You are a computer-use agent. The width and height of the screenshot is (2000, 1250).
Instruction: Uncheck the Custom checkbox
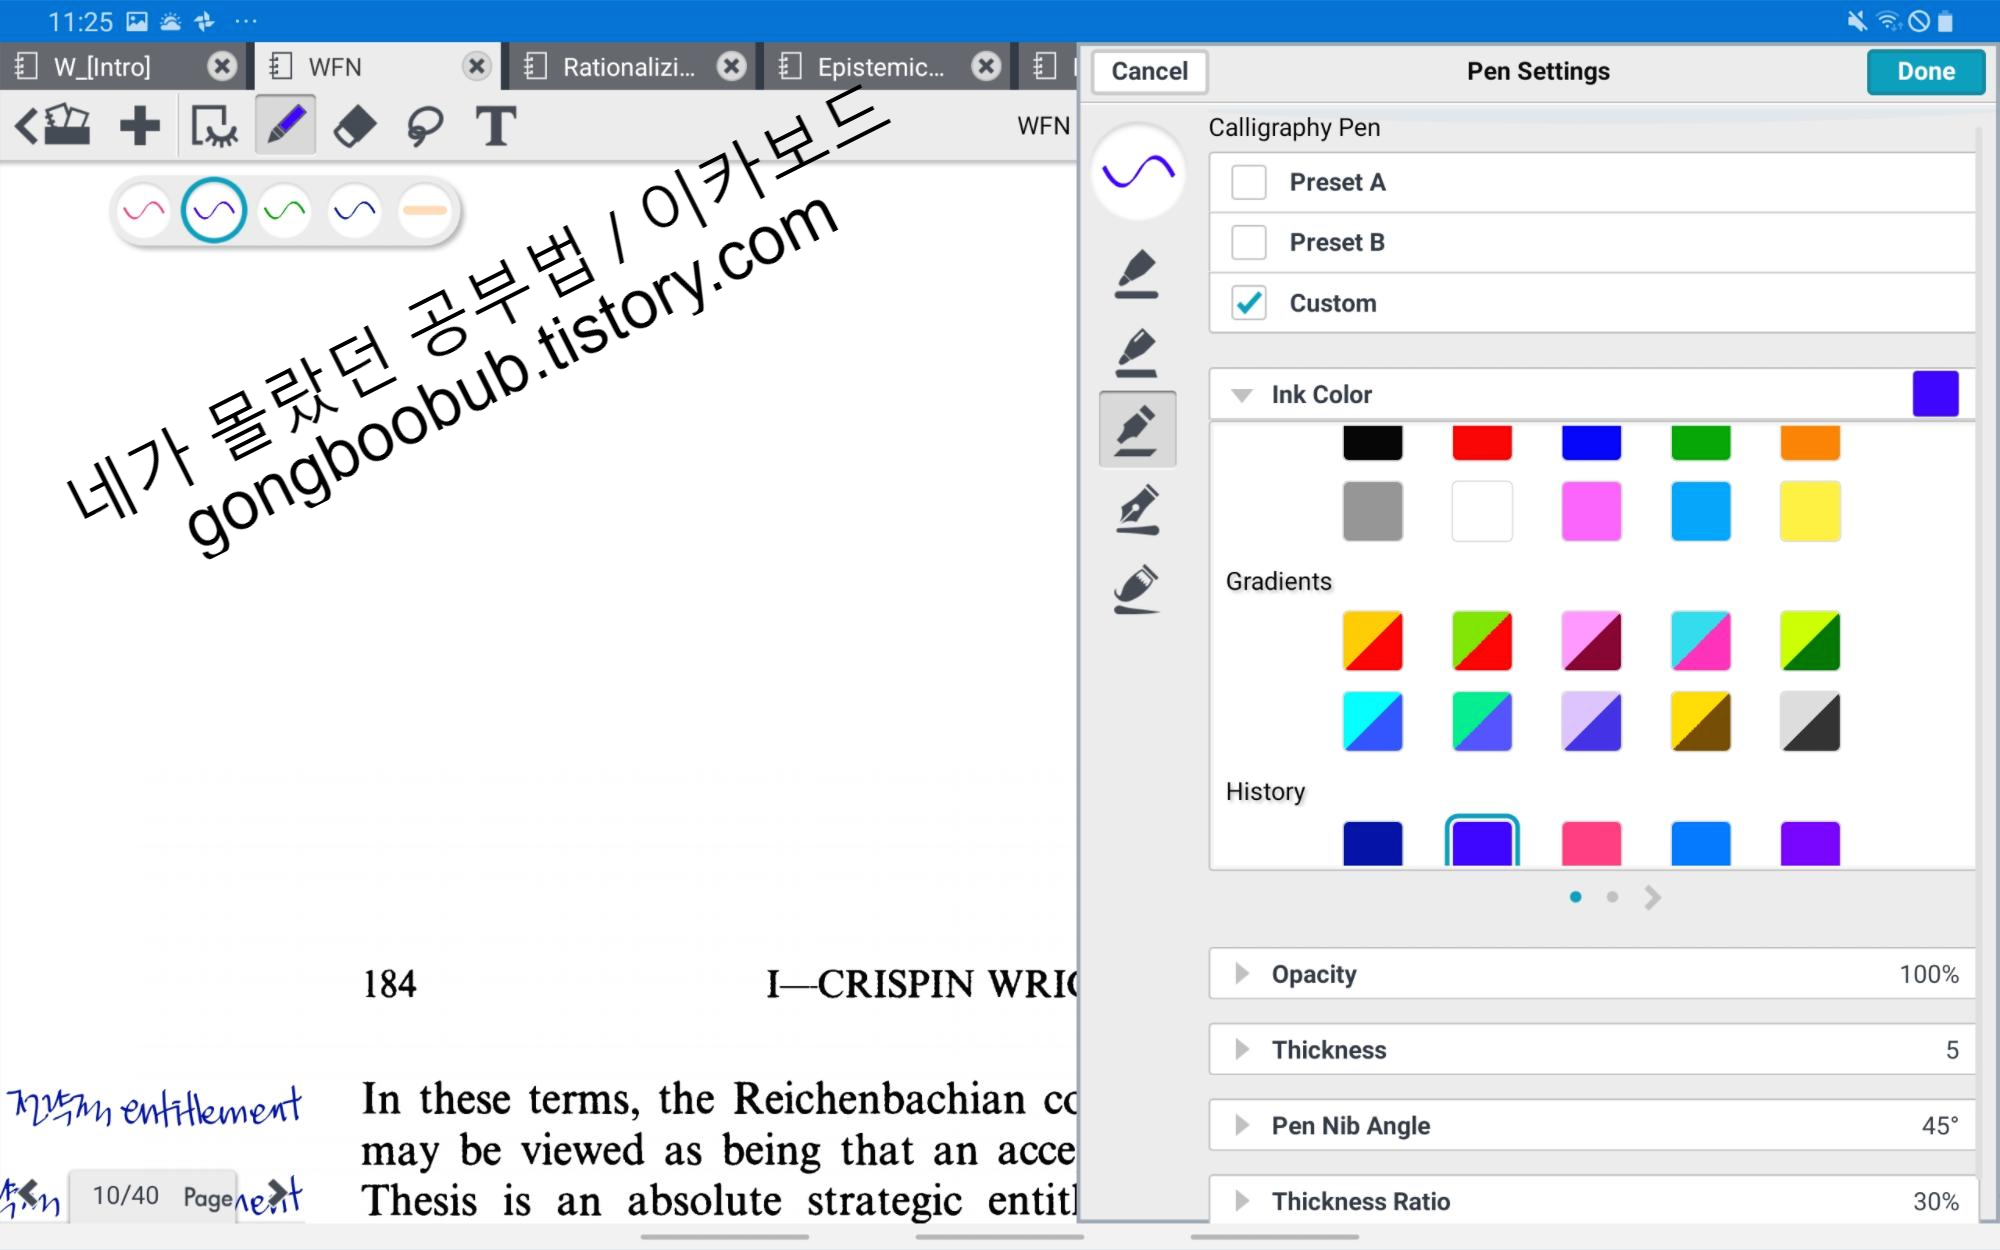coord(1249,303)
